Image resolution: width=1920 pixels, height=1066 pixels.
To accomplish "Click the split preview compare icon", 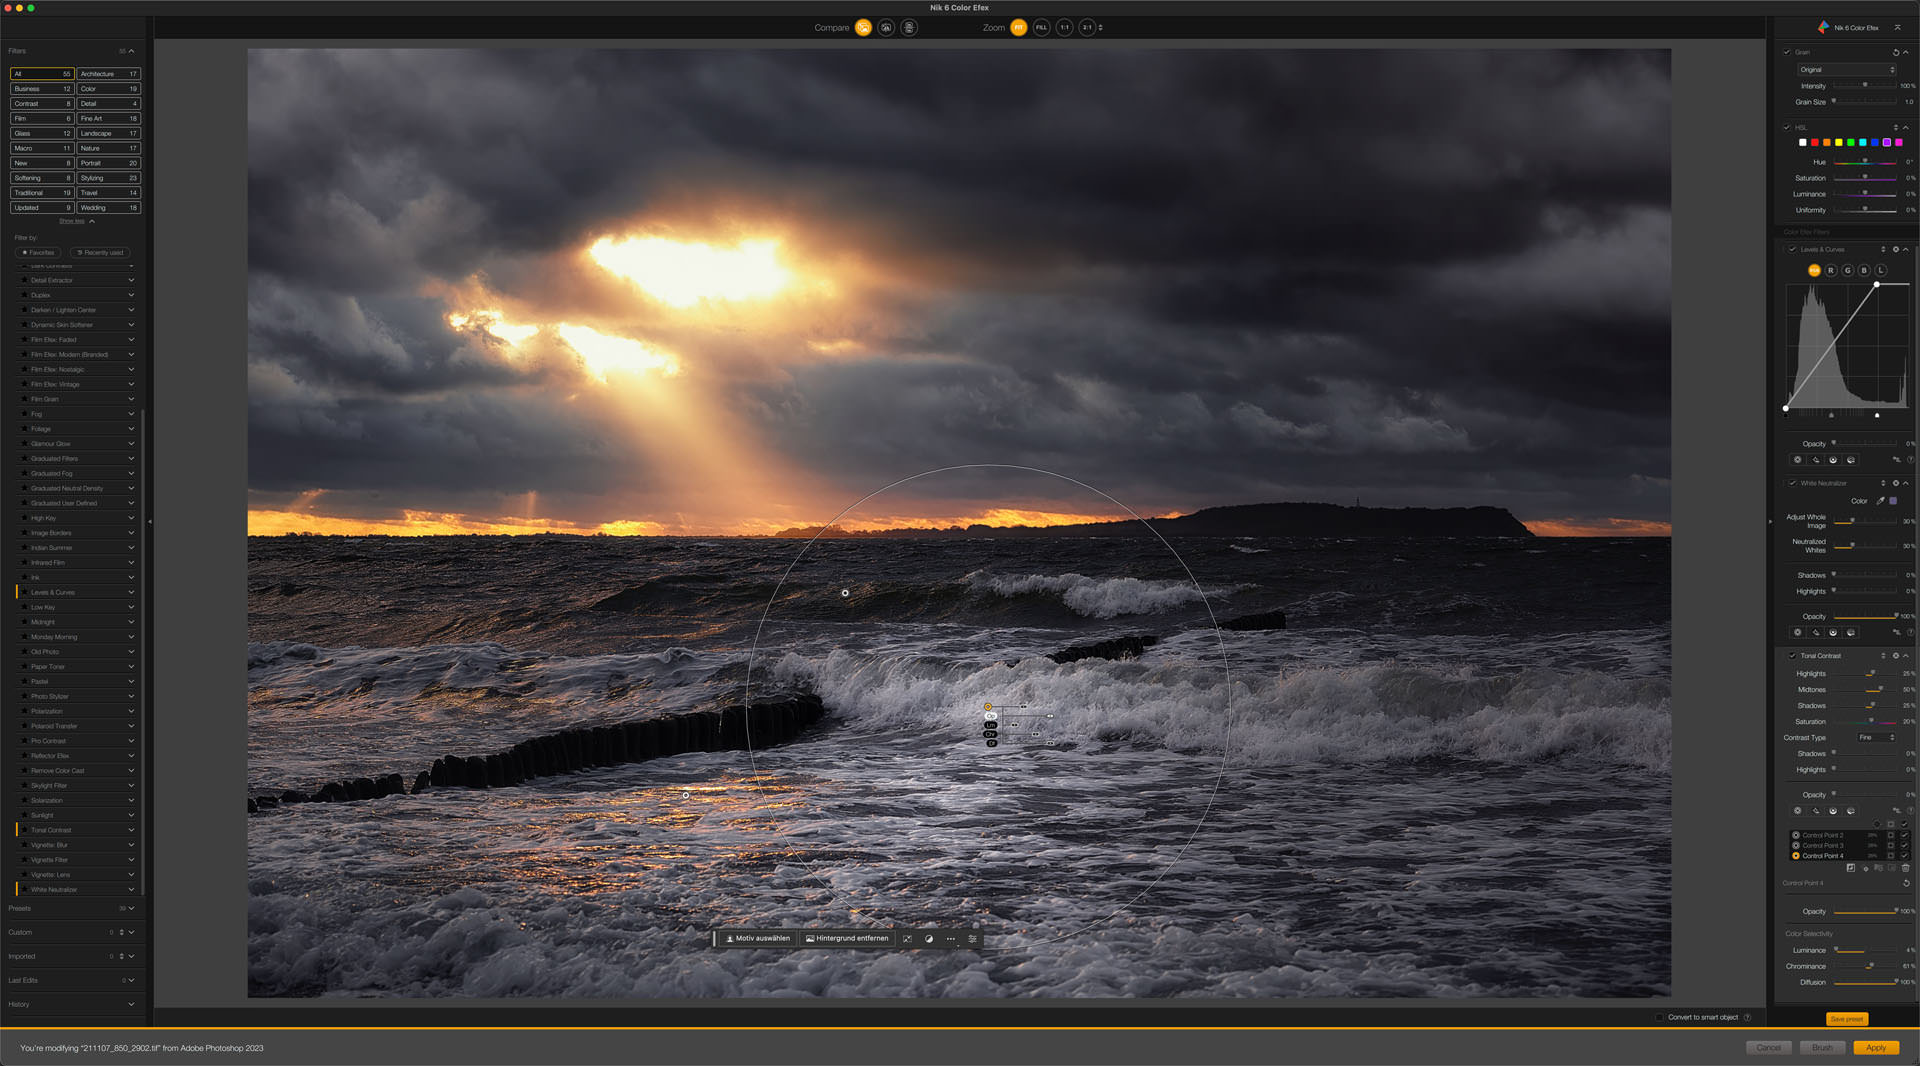I will point(886,28).
